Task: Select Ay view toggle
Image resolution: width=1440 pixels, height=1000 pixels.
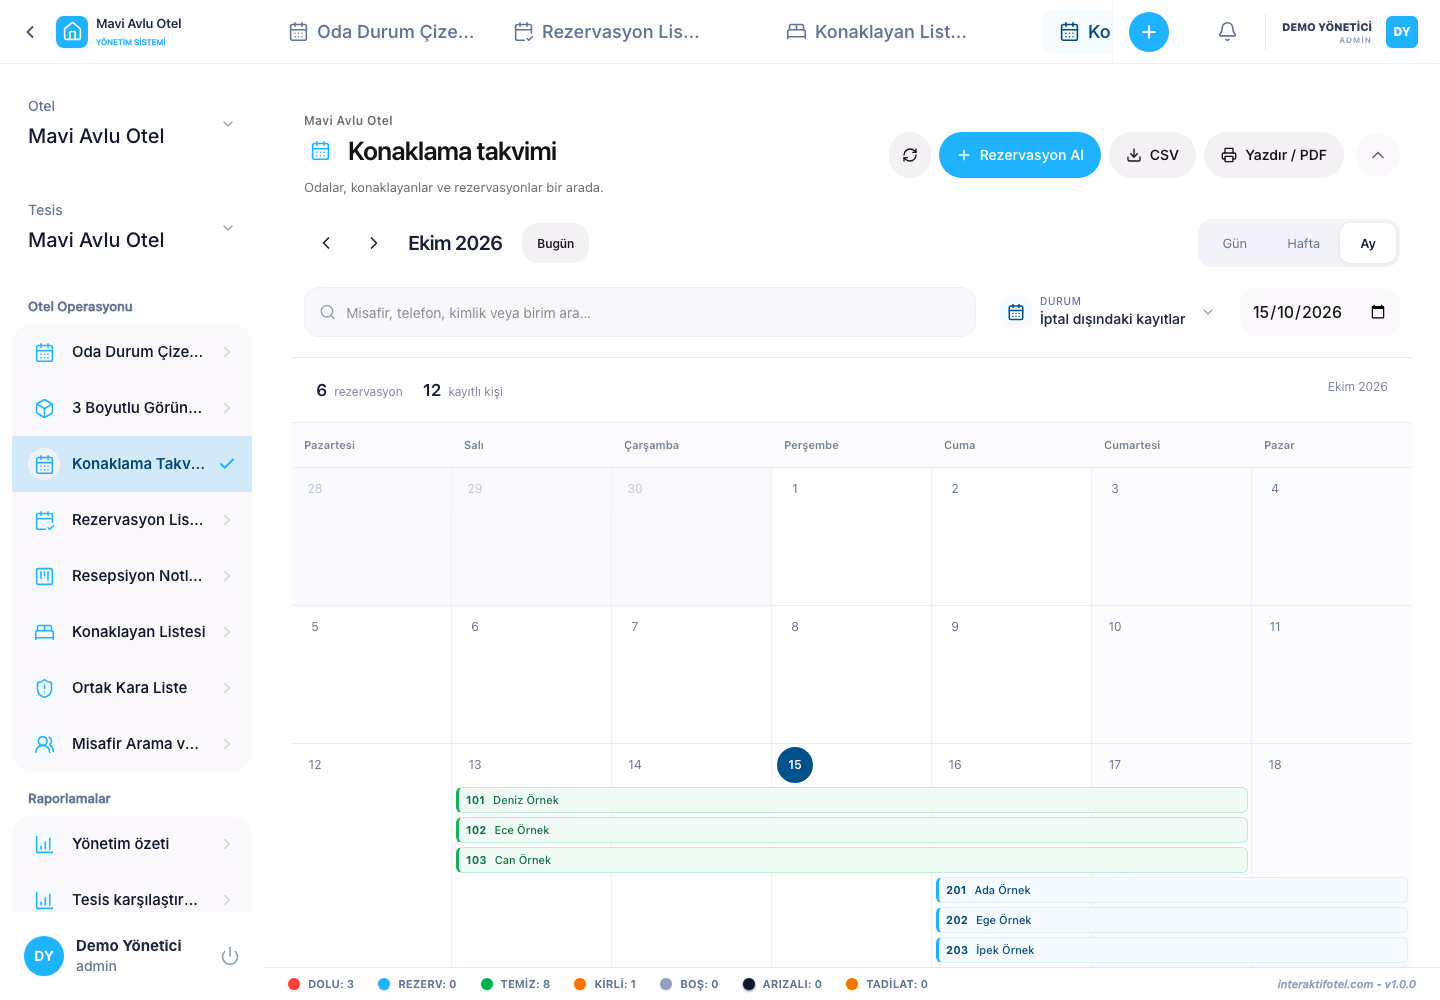Action: pyautogui.click(x=1368, y=243)
